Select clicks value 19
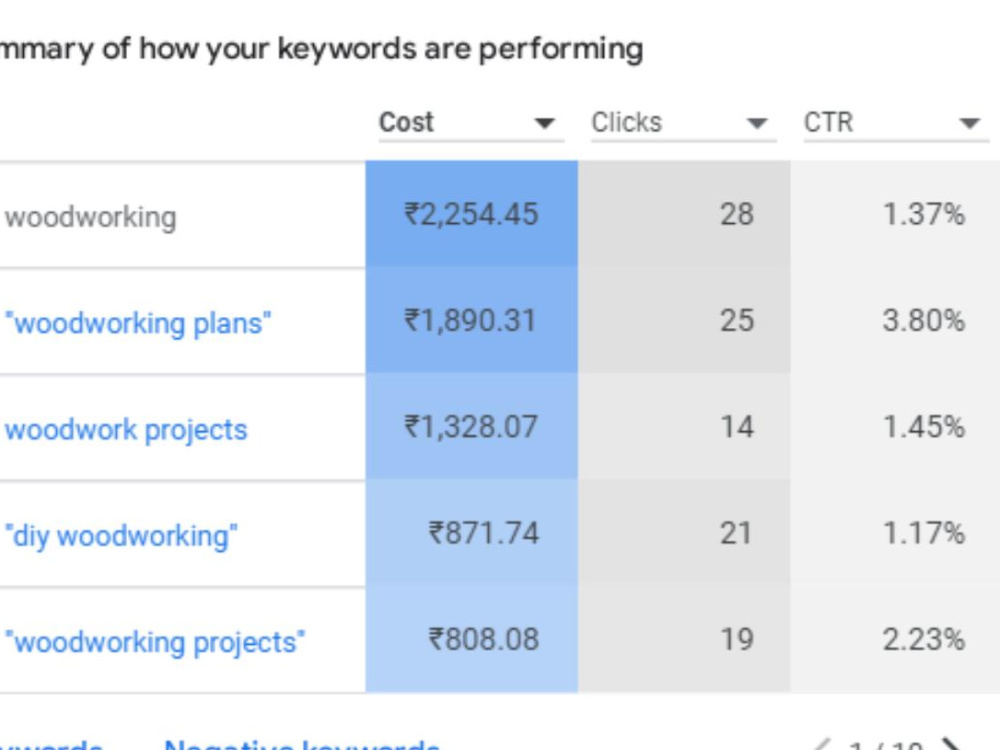The image size is (1000, 750). [x=737, y=640]
